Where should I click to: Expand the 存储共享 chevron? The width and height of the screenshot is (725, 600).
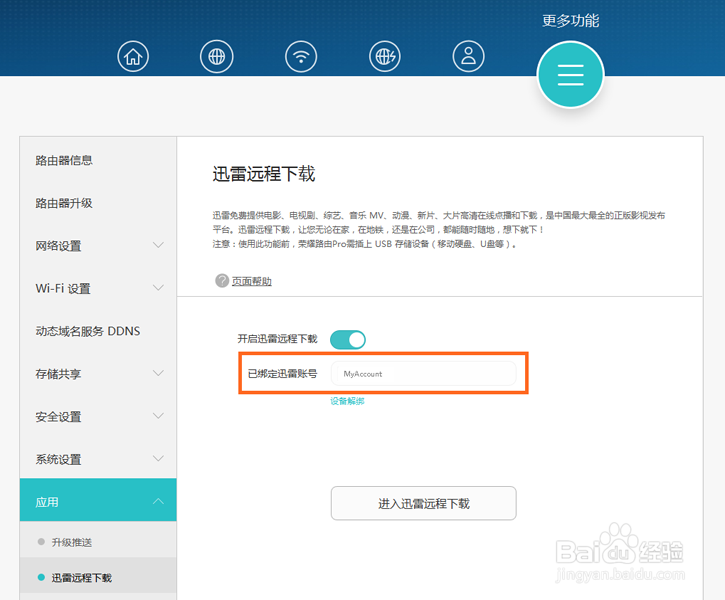(158, 373)
